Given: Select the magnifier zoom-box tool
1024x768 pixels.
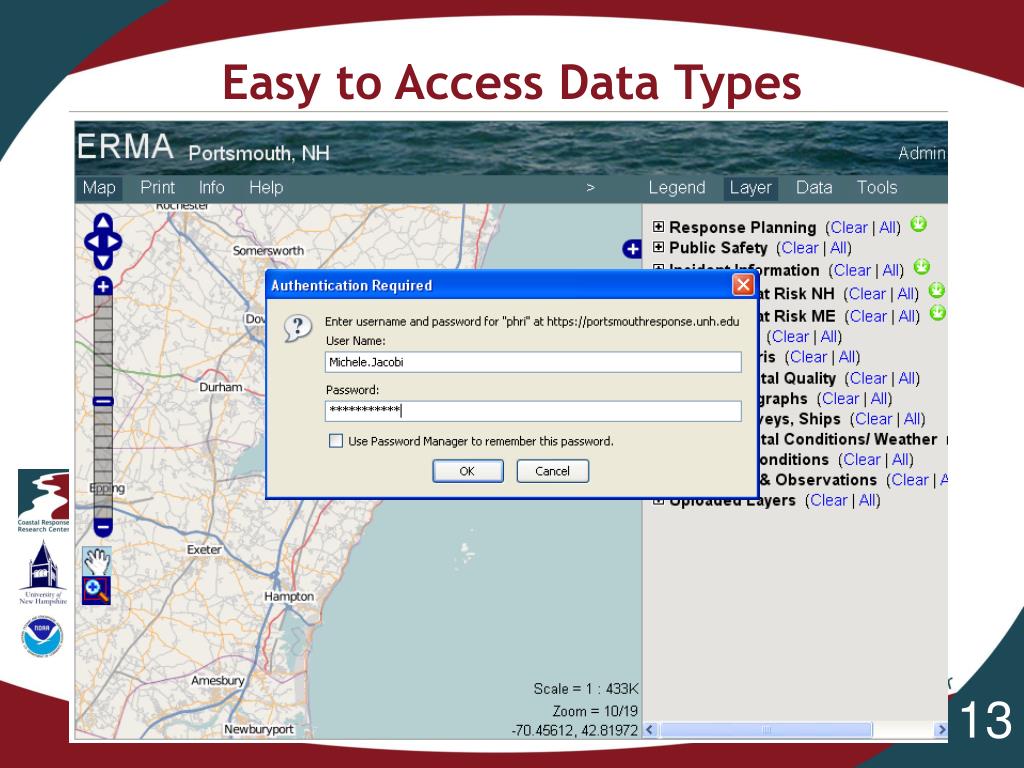Looking at the screenshot, I should pyautogui.click(x=97, y=590).
